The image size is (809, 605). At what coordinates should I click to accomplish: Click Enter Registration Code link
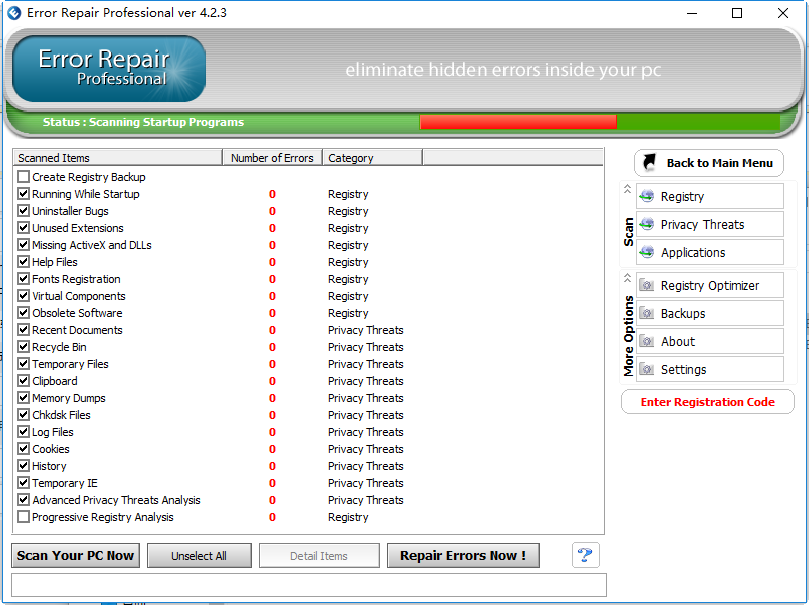(707, 402)
